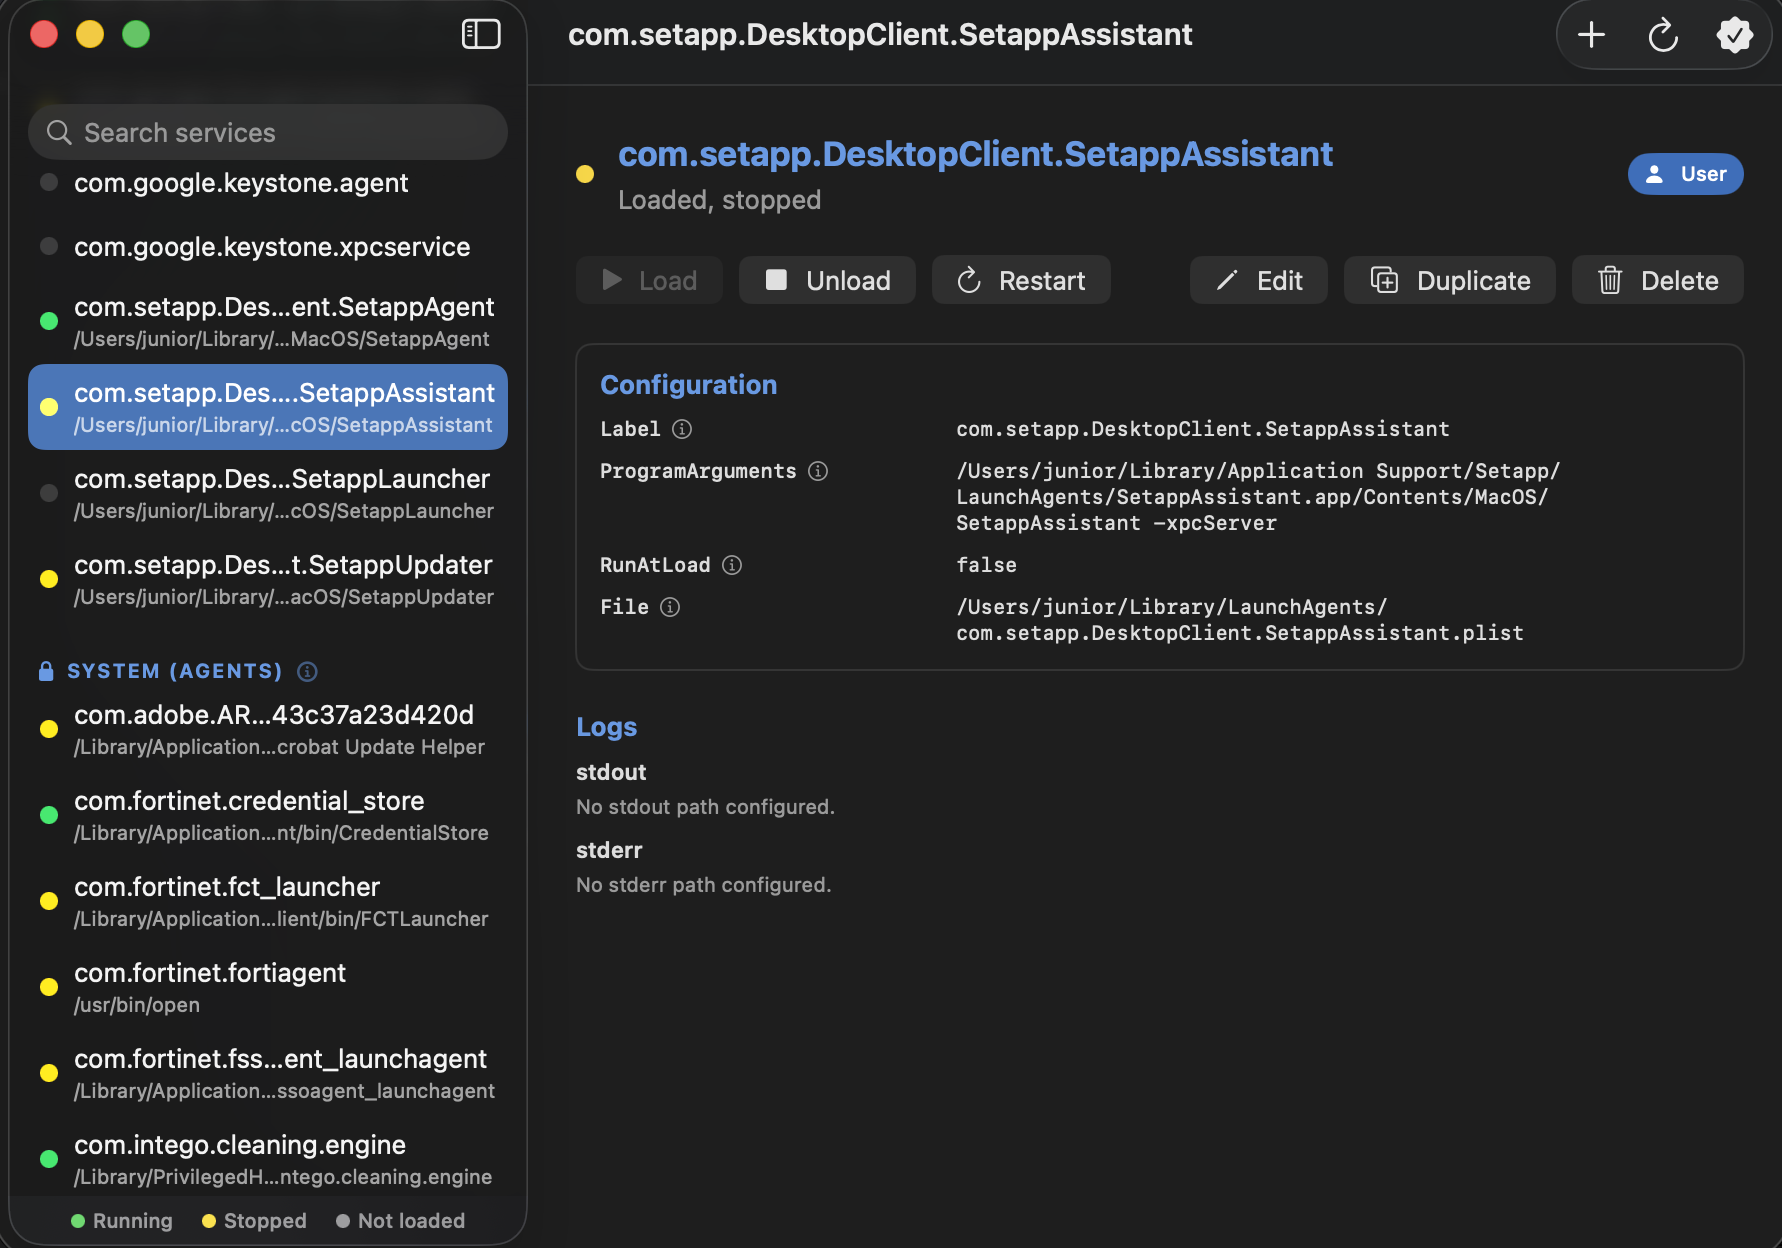Viewport: 1782px width, 1248px height.
Task: Edit the service configuration
Action: click(1259, 280)
